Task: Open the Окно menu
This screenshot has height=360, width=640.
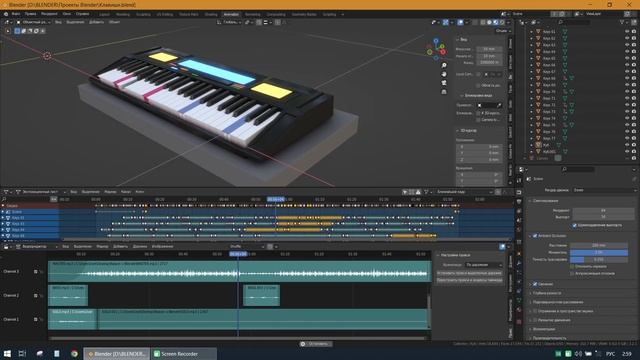Action: coord(67,14)
